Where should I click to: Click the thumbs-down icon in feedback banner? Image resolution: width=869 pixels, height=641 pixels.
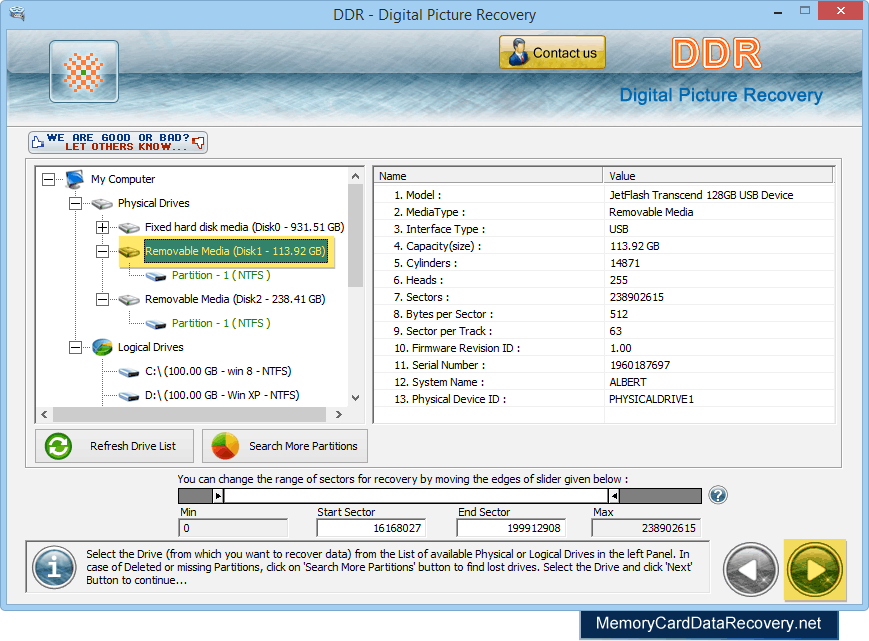pyautogui.click(x=198, y=143)
